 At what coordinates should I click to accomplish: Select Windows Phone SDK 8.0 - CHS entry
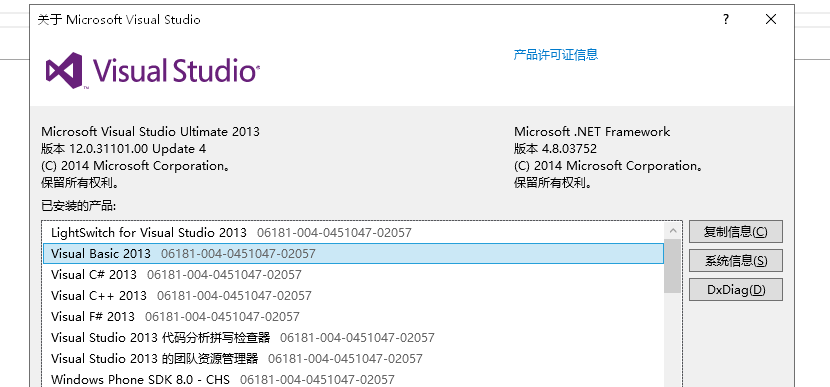click(353, 380)
